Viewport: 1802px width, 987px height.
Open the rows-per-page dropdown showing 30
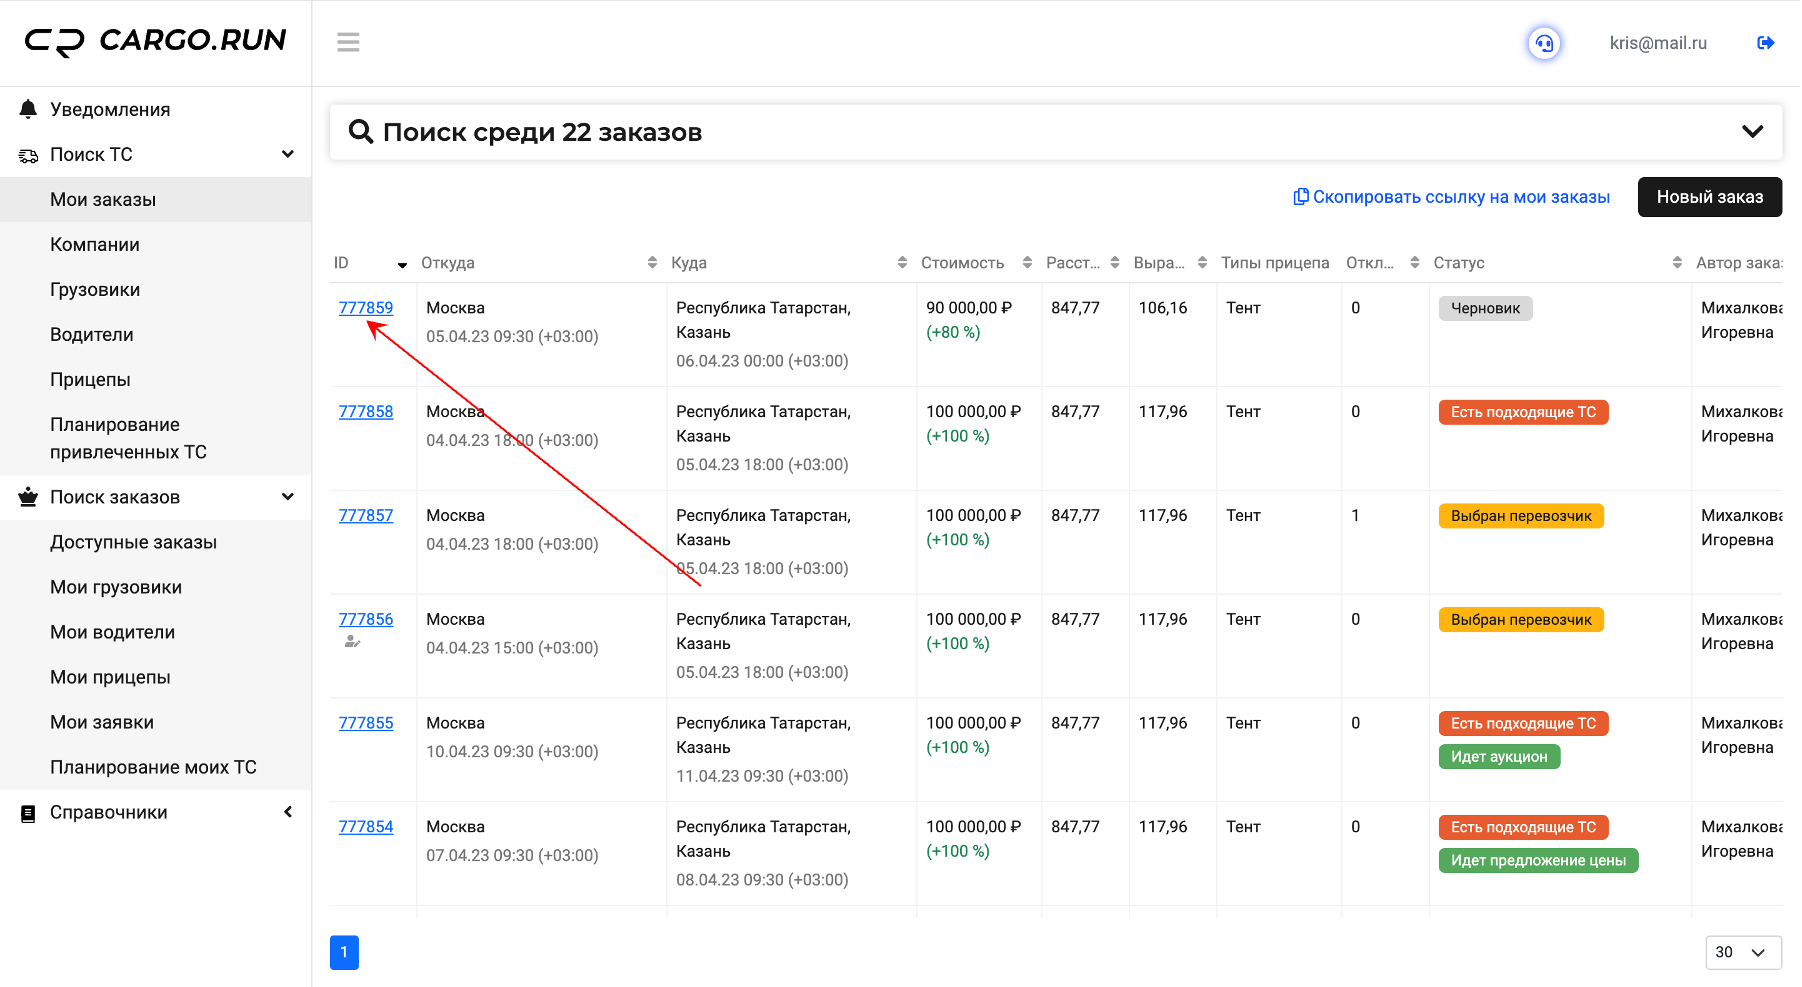[x=1743, y=952]
